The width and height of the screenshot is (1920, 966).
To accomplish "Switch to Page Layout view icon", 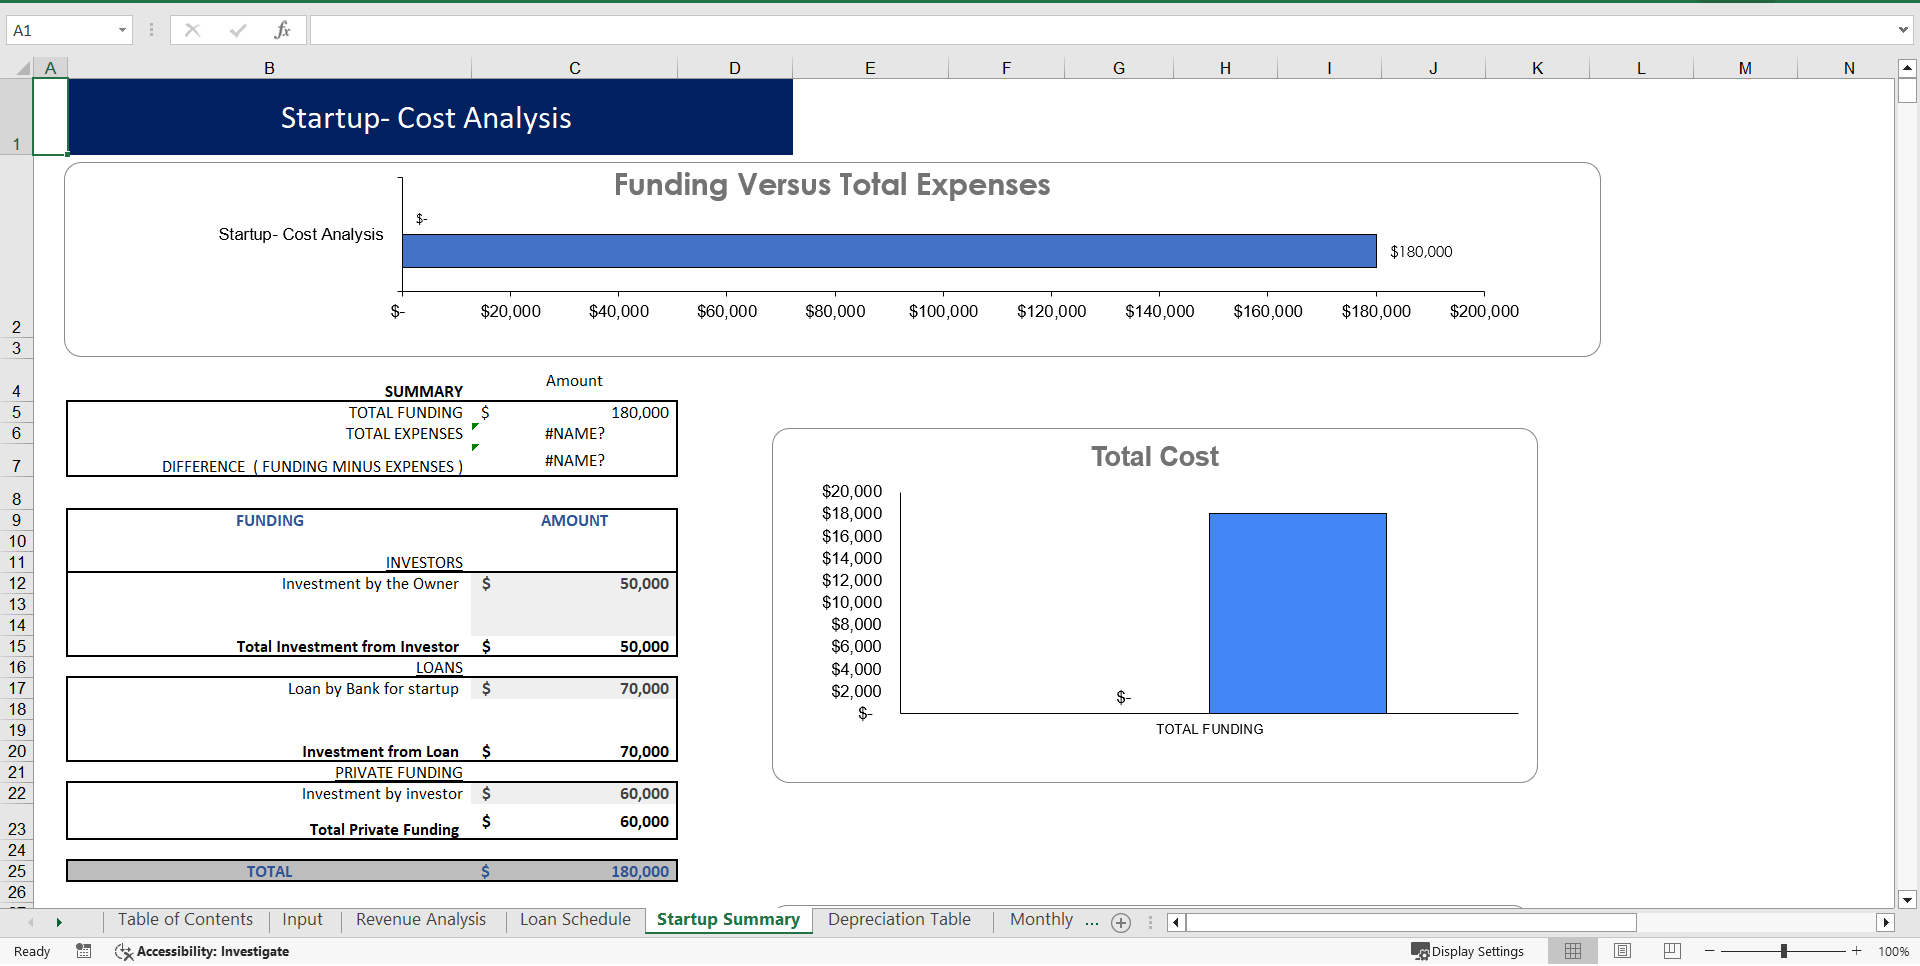I will click(x=1623, y=951).
